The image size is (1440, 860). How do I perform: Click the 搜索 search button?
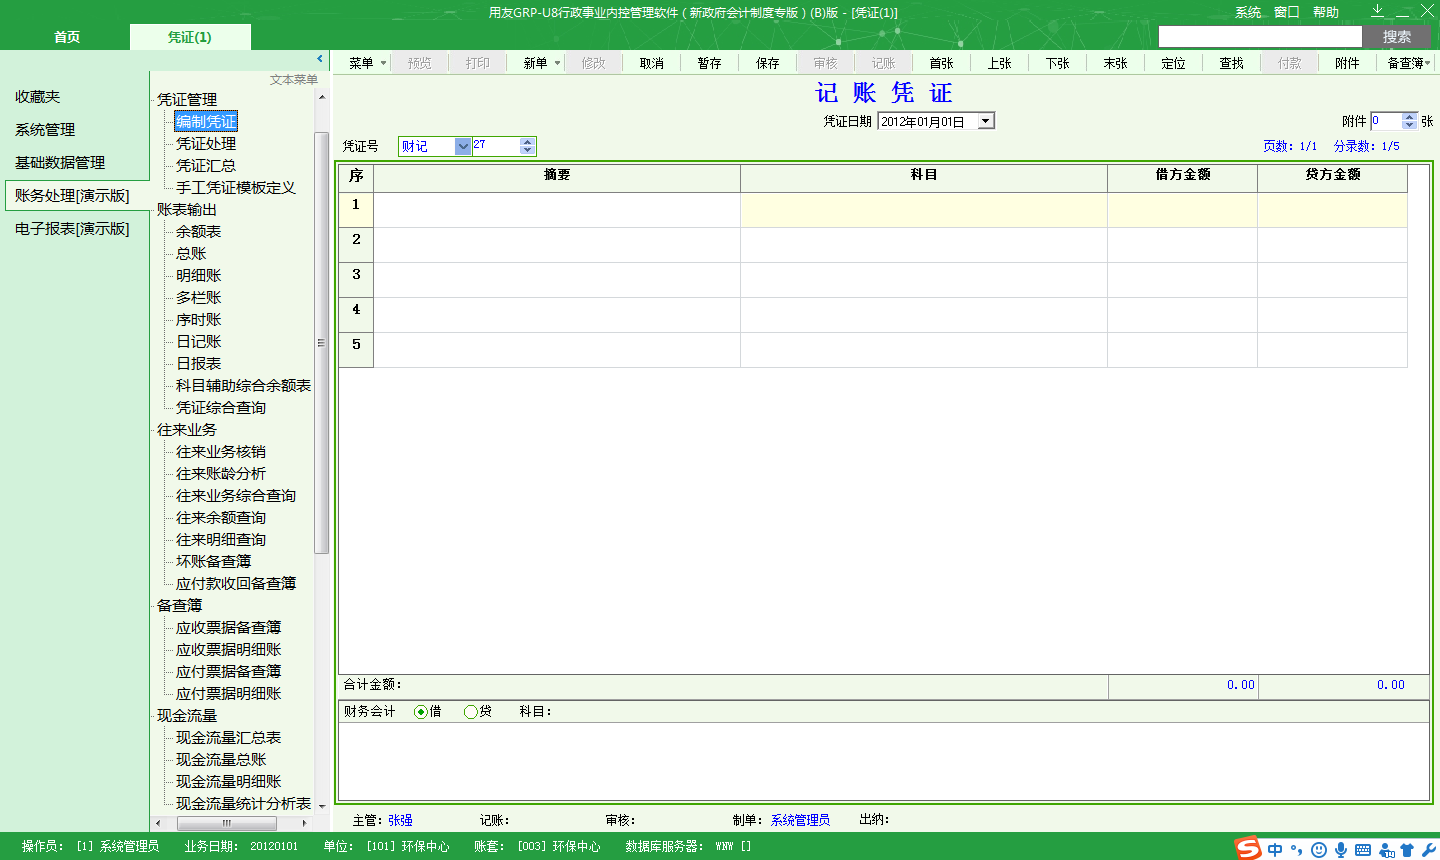[1397, 37]
